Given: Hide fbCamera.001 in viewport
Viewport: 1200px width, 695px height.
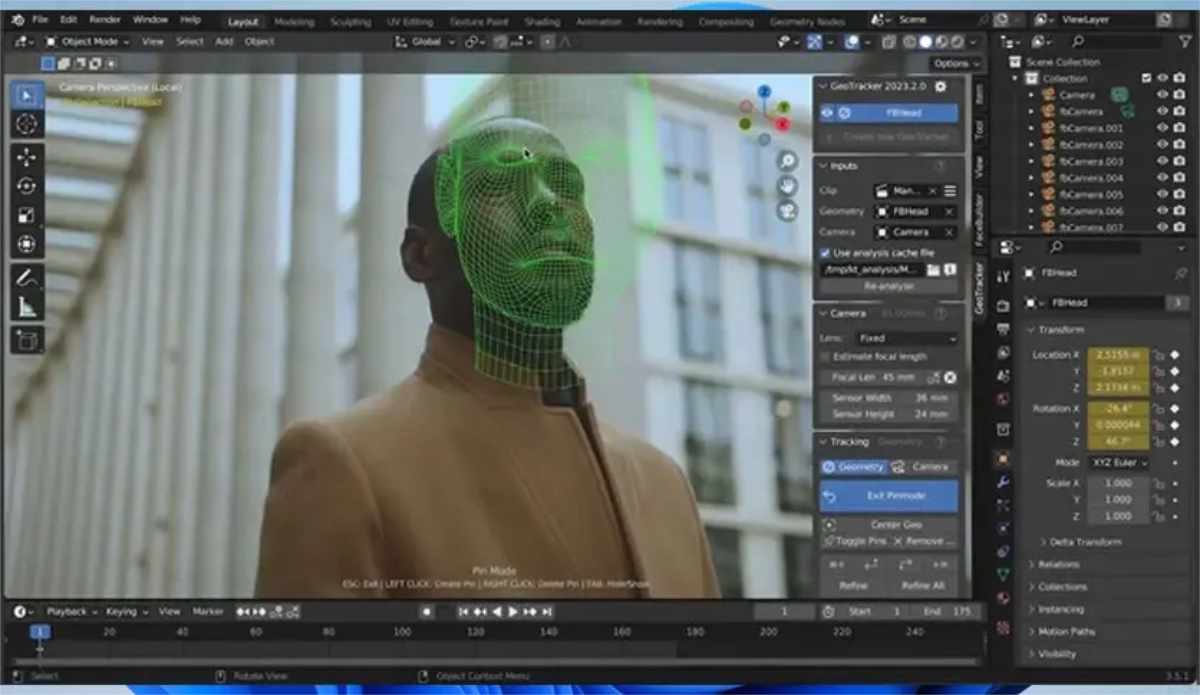Looking at the screenshot, I should (1163, 128).
